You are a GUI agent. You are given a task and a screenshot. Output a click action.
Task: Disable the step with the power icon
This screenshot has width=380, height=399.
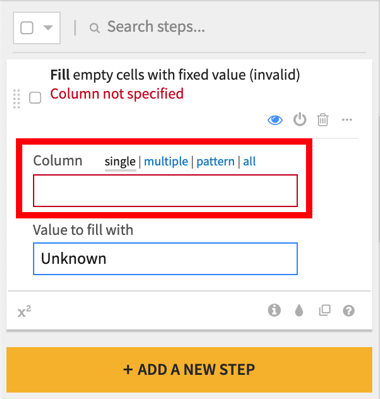coord(300,119)
